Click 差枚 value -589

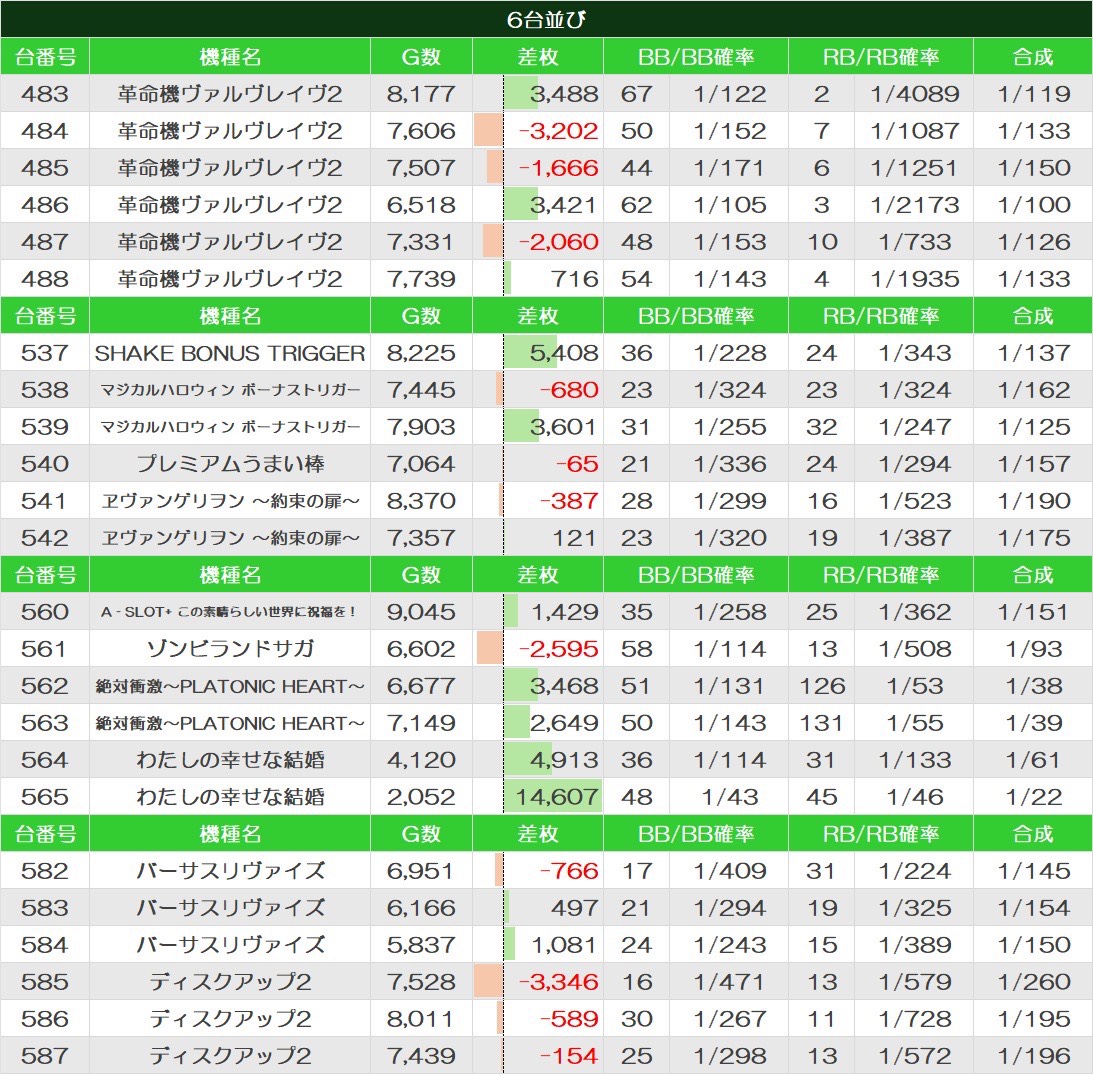tap(569, 1018)
